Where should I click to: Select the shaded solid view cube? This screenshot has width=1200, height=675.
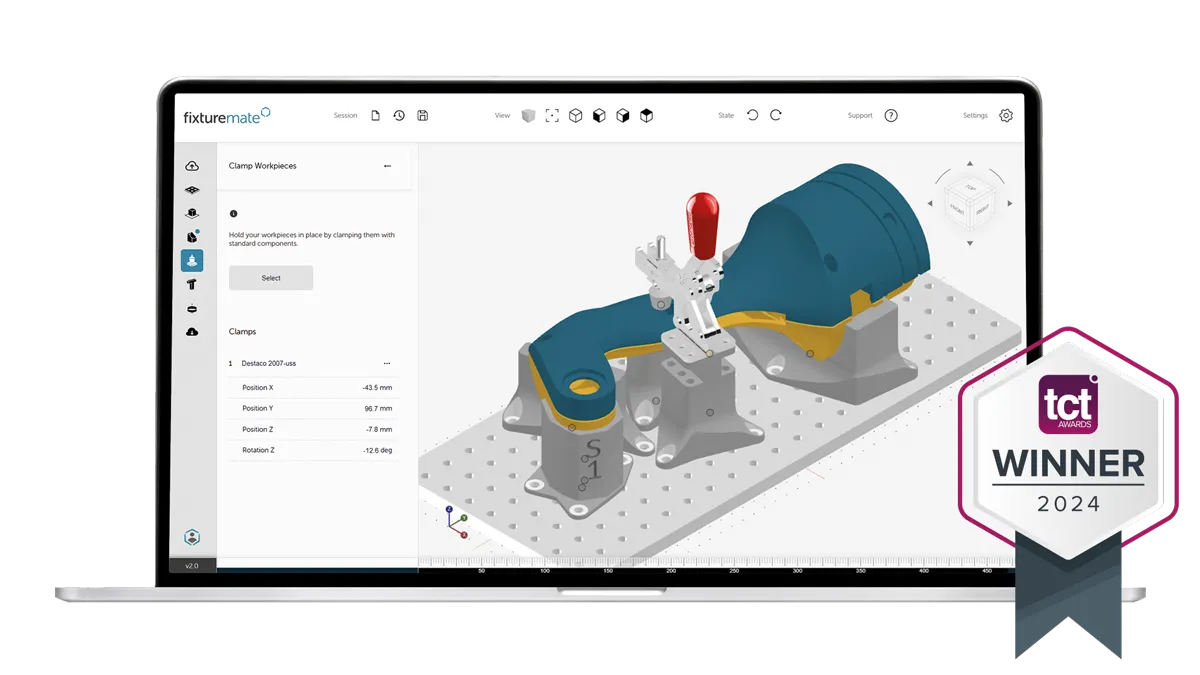click(x=528, y=116)
